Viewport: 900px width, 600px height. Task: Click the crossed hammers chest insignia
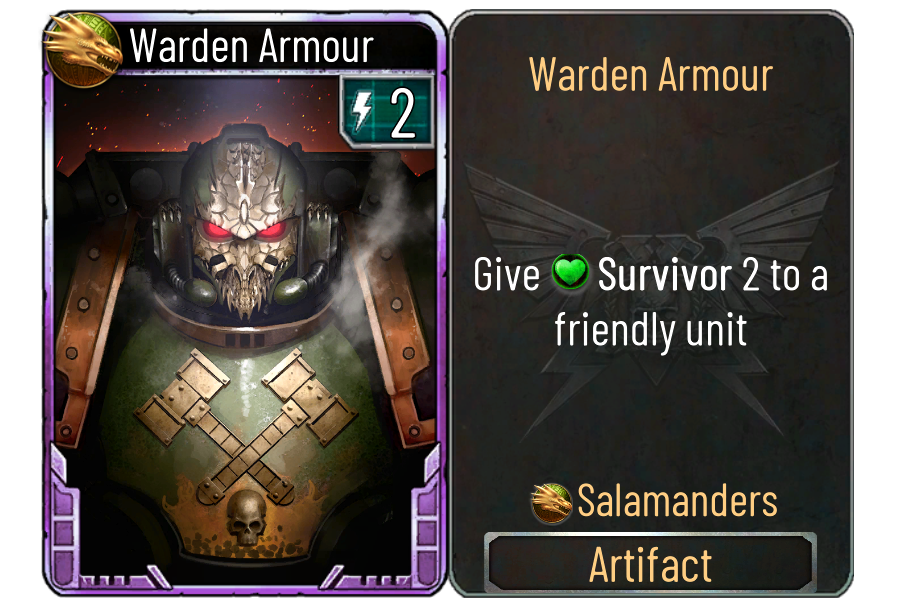point(246,423)
